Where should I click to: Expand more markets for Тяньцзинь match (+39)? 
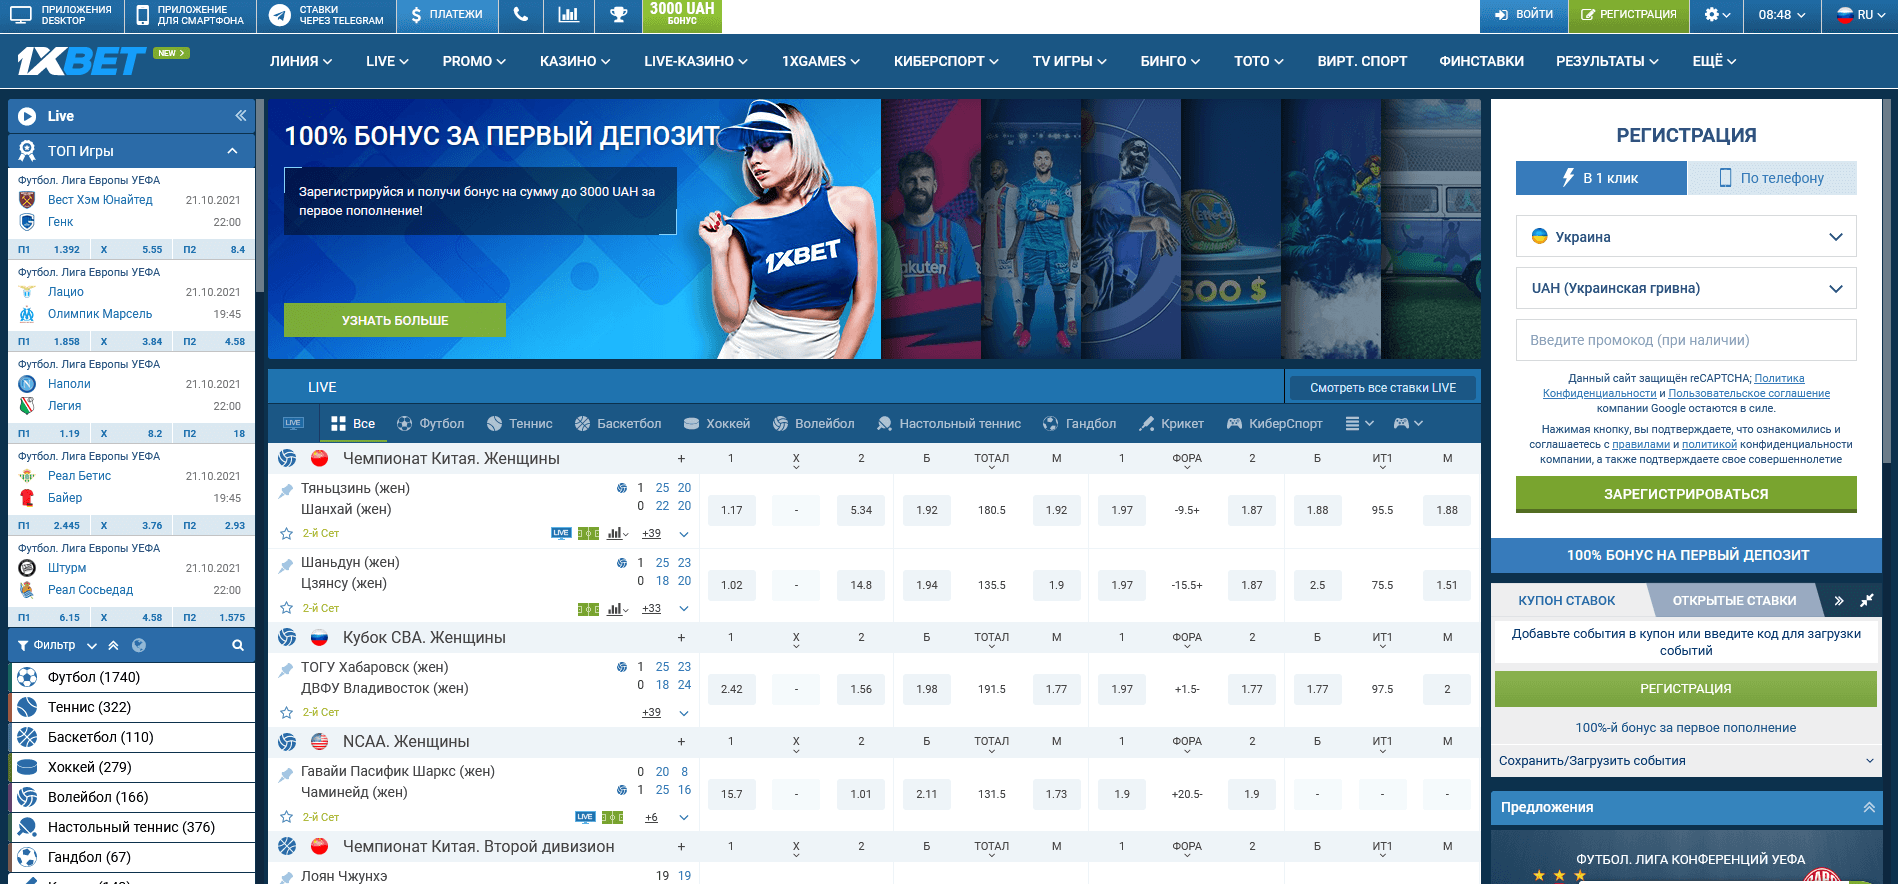click(x=651, y=534)
